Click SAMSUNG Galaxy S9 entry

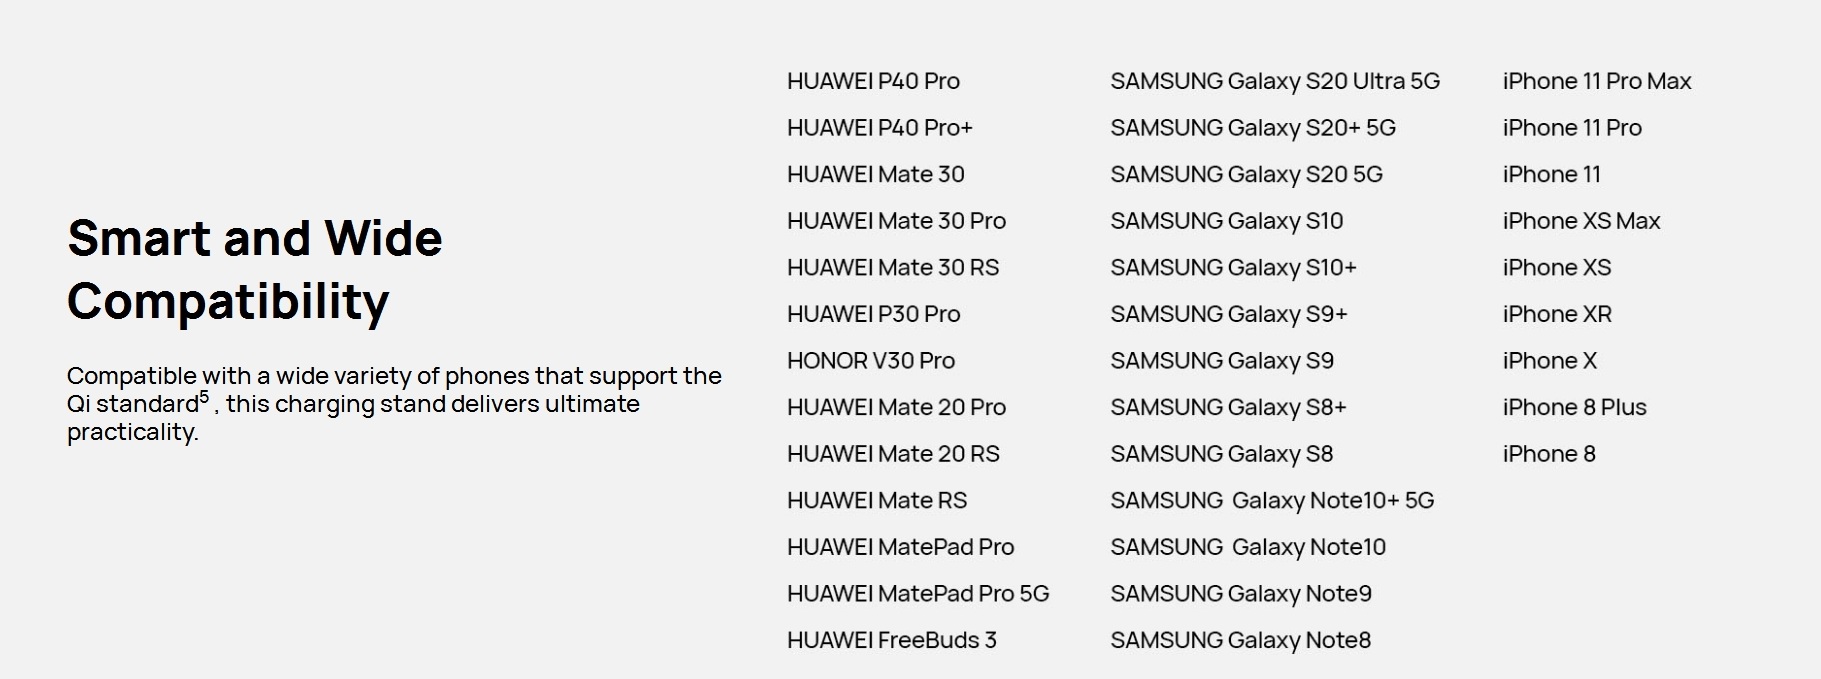click(x=1222, y=361)
